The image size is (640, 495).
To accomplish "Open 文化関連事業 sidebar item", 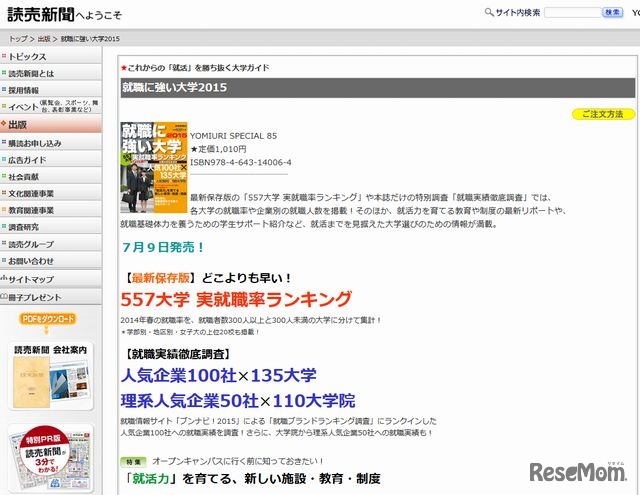I will 51,193.
